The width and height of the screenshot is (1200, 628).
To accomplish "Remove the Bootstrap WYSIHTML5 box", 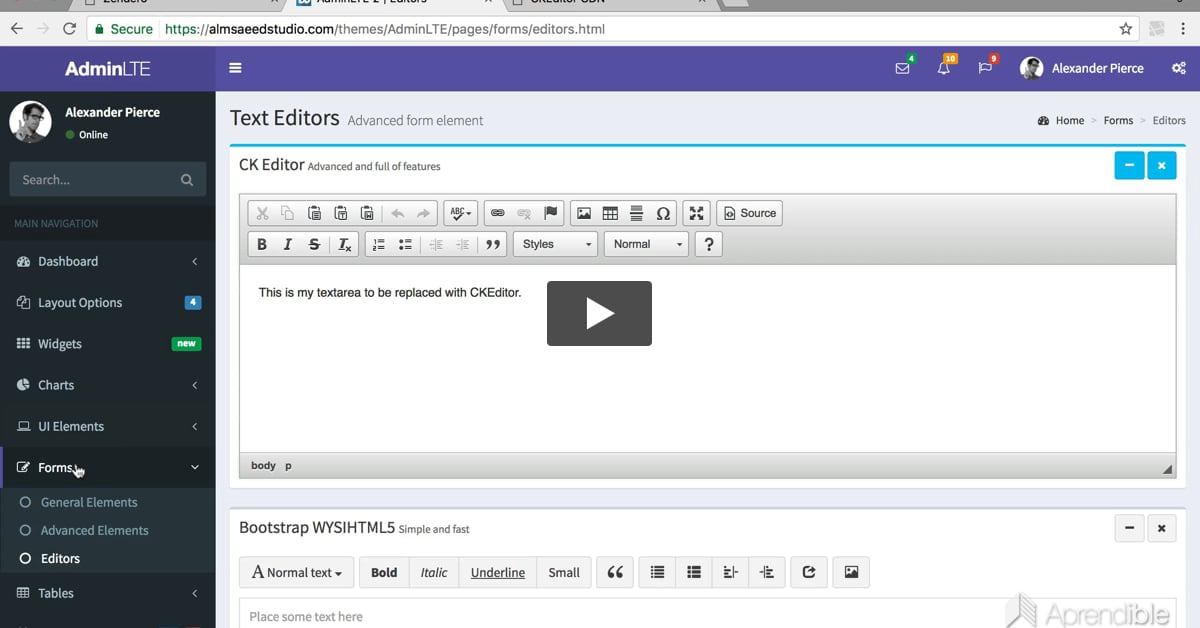I will (x=1162, y=528).
